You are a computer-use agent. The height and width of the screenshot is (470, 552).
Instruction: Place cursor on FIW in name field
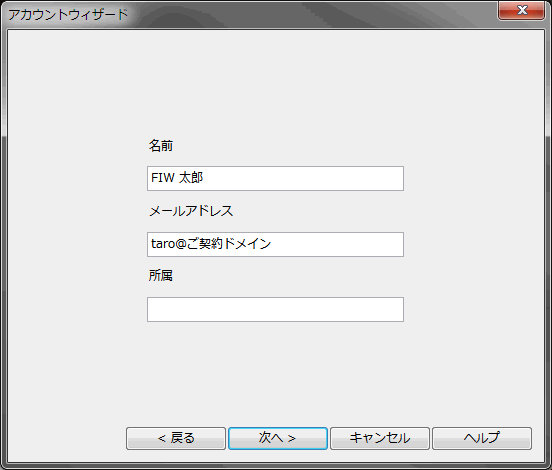tap(163, 178)
